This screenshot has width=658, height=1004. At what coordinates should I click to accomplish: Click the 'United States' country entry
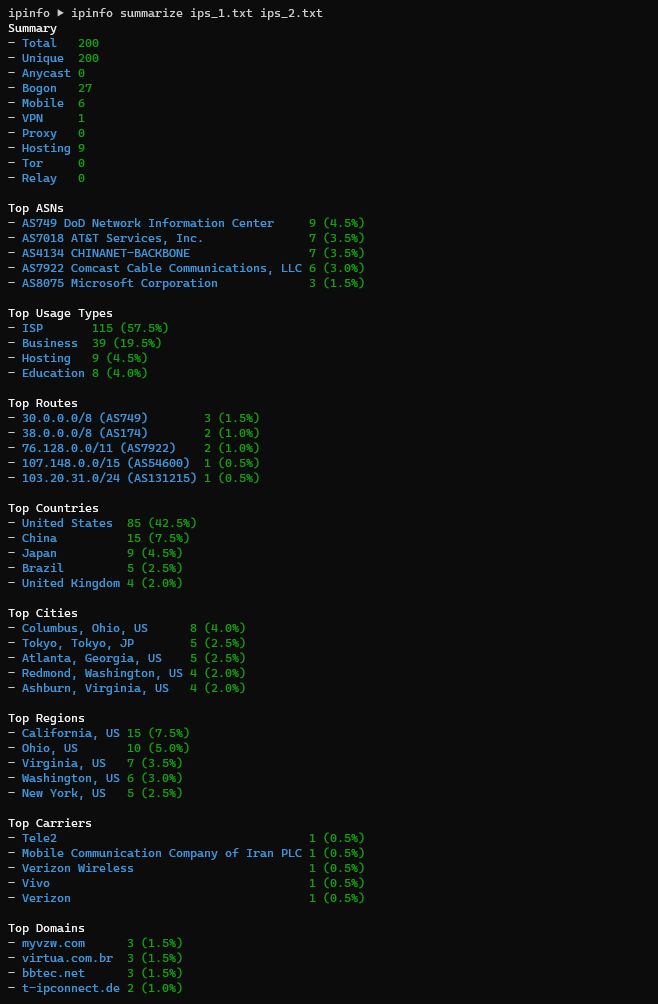click(67, 523)
